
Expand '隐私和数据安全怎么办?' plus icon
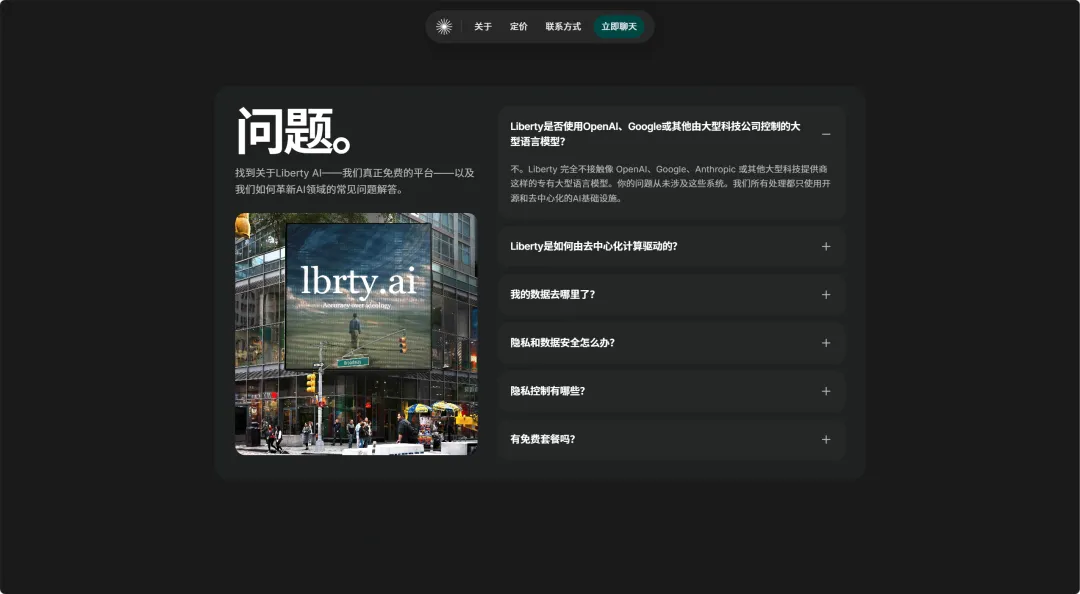(826, 343)
